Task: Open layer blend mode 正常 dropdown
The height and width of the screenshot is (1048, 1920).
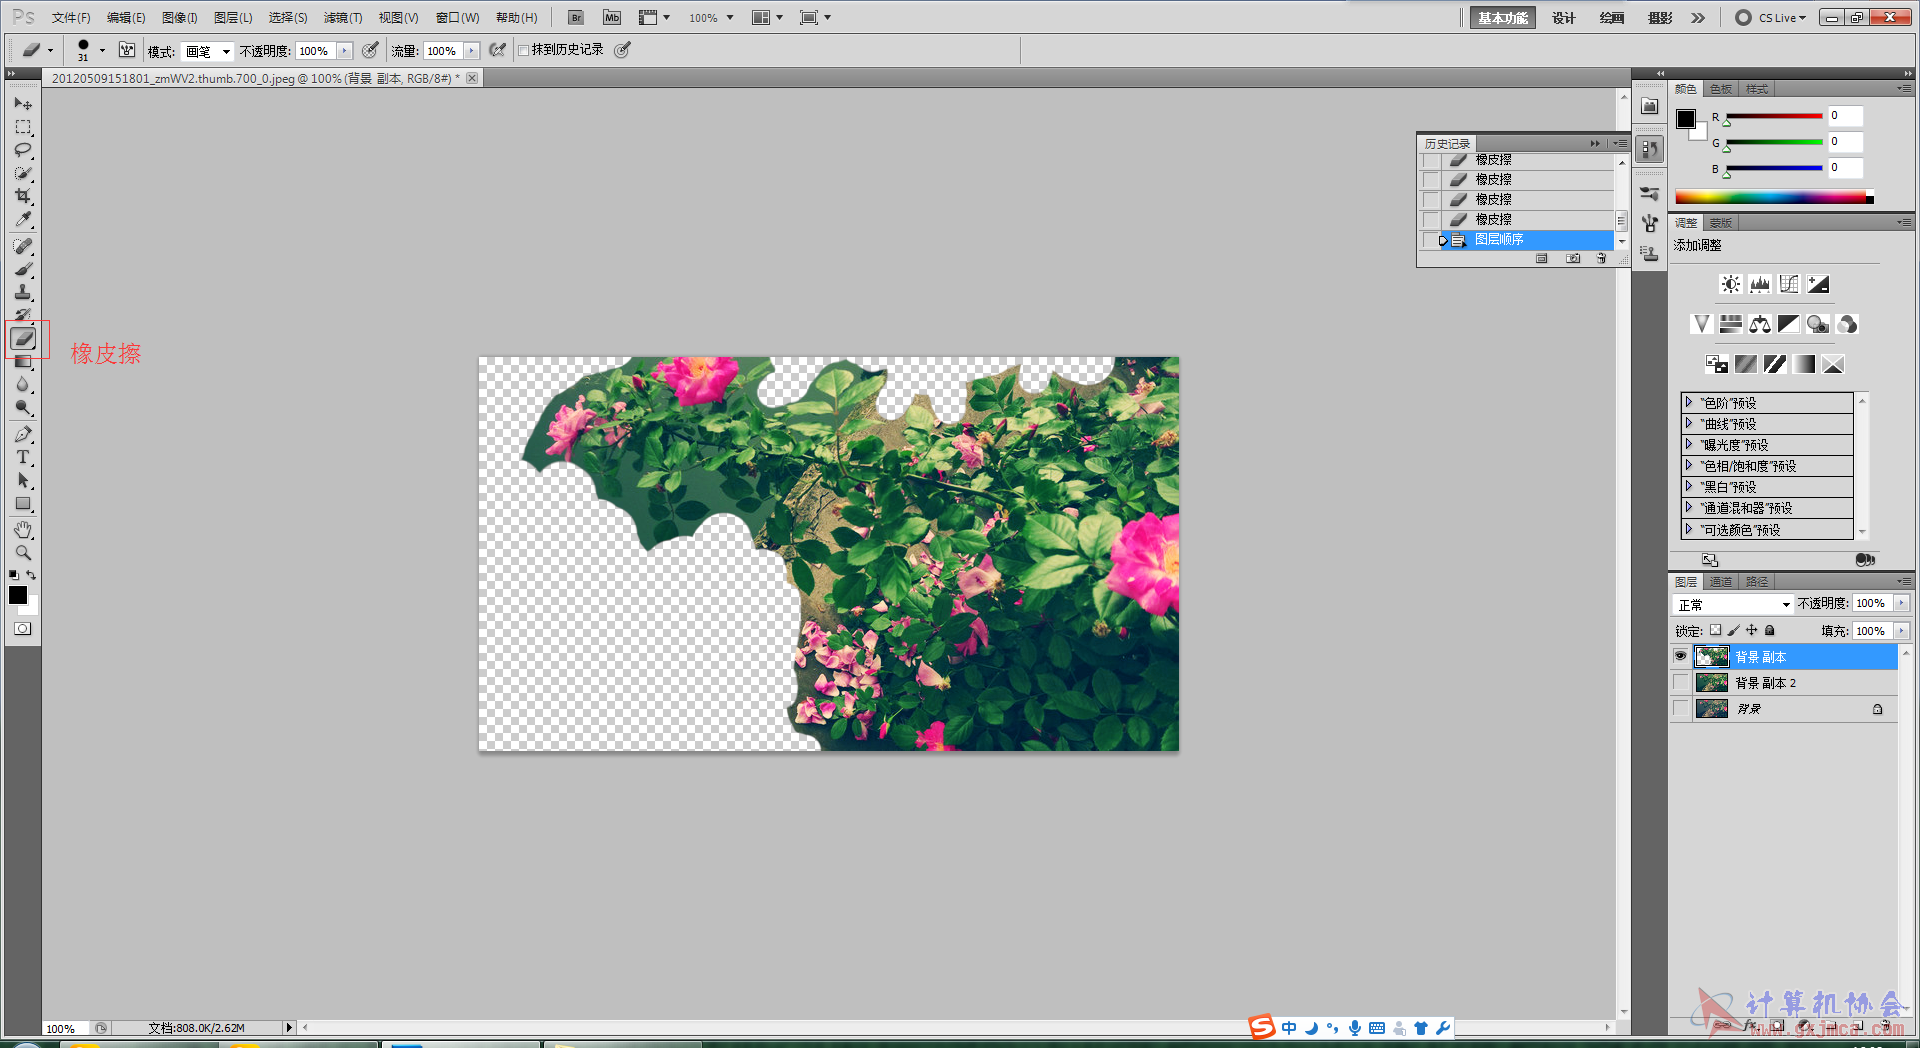Action: (1733, 605)
